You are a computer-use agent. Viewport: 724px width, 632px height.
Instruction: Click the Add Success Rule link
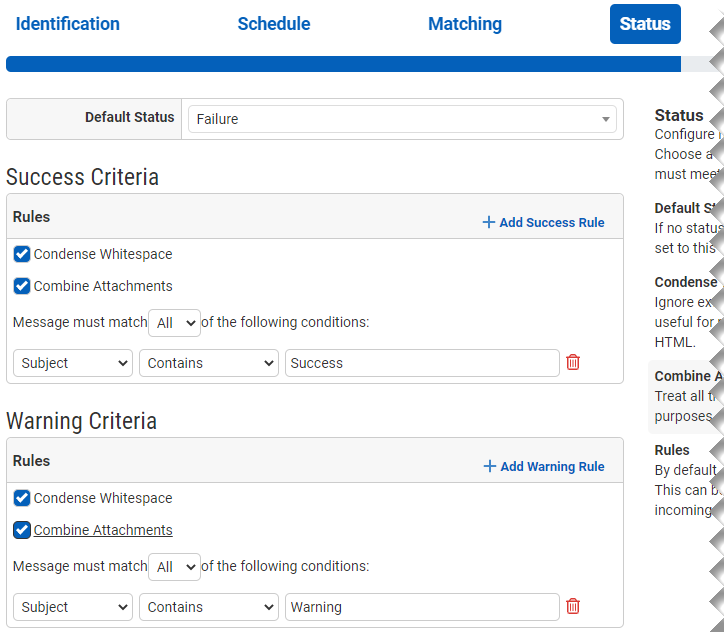pos(552,222)
